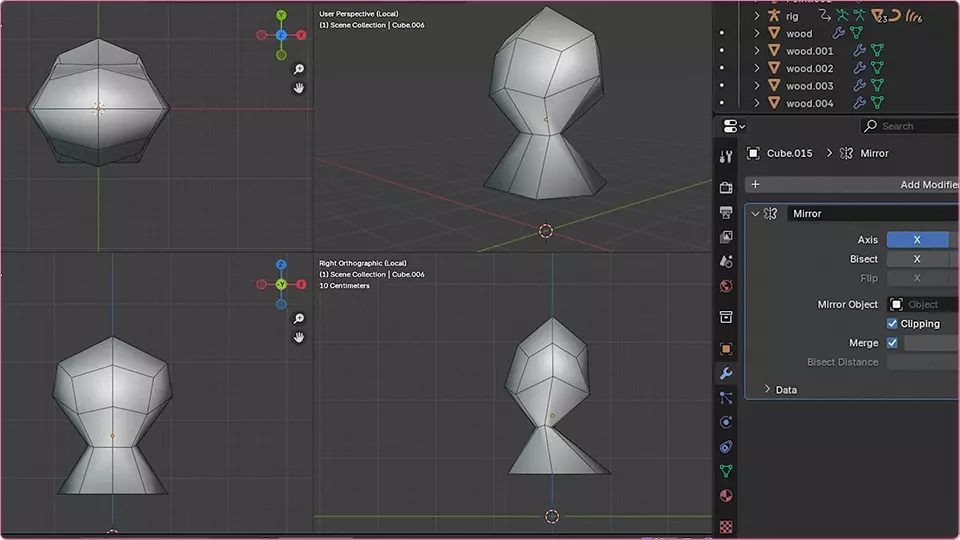
Task: Toggle Bisect X button
Action: click(x=917, y=259)
